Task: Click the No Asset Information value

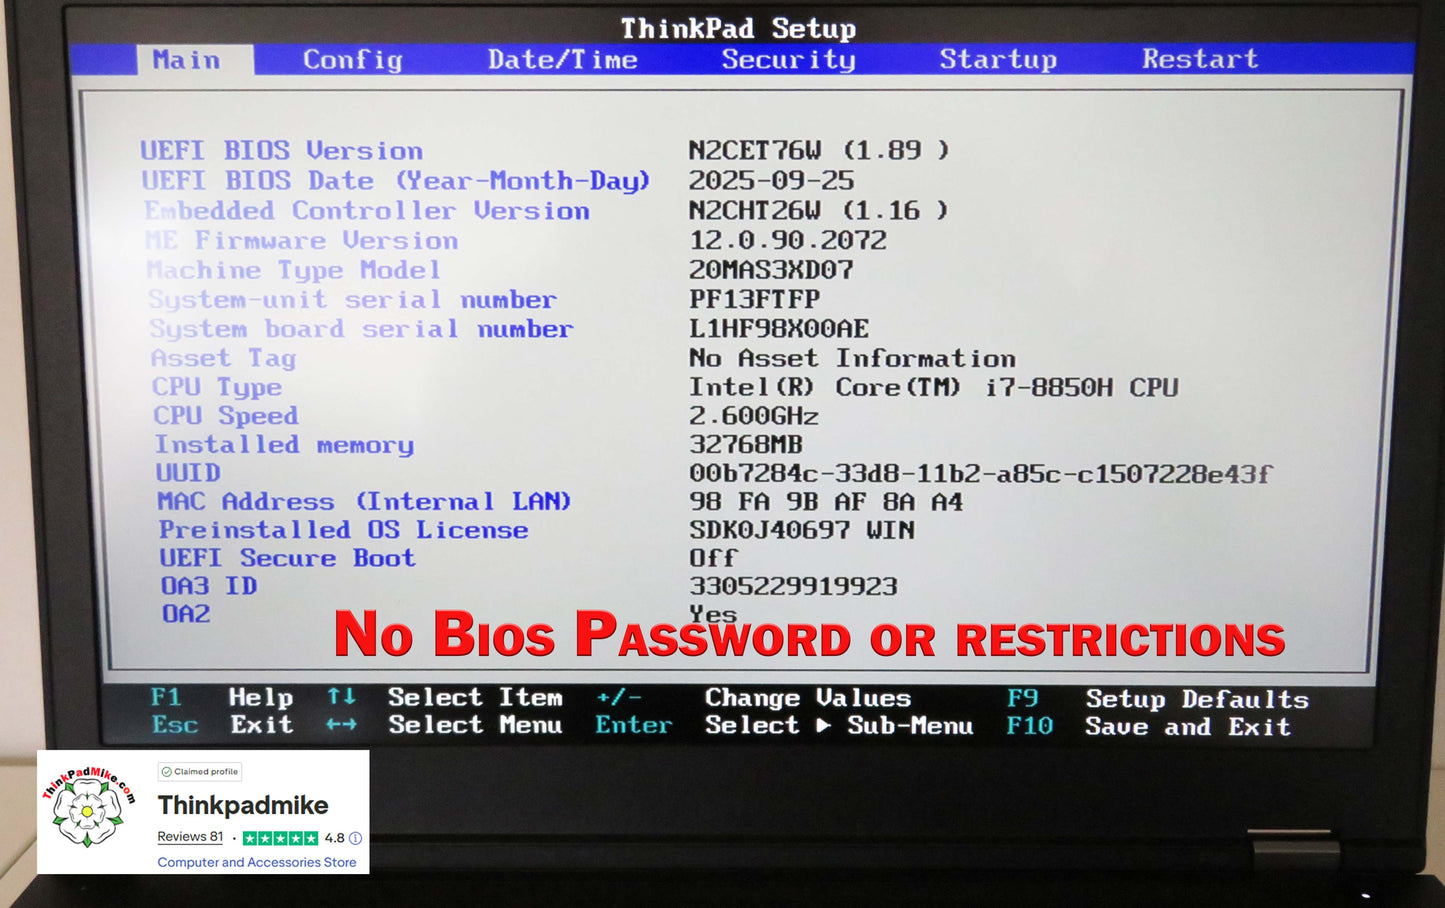Action: [x=852, y=358]
